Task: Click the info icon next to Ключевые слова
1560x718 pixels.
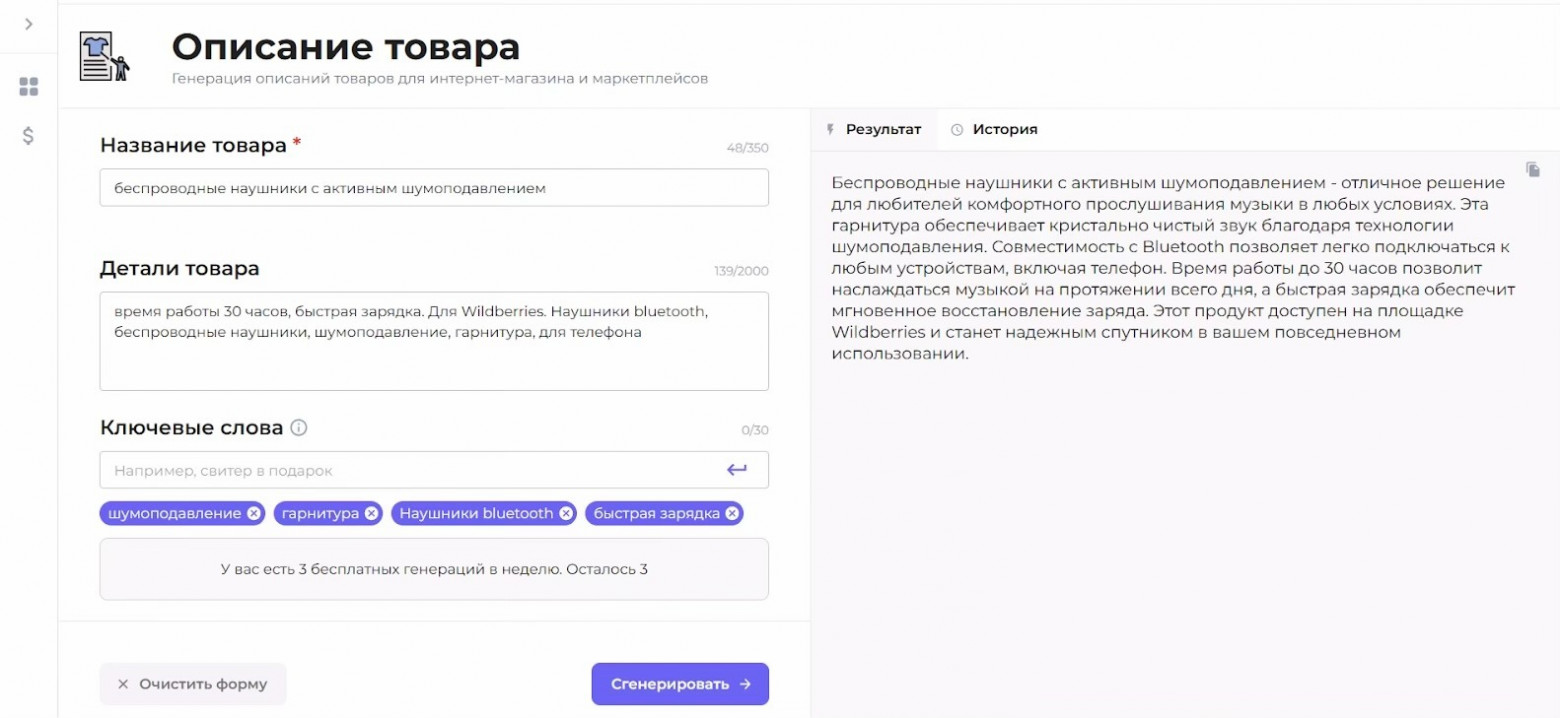Action: tap(300, 426)
